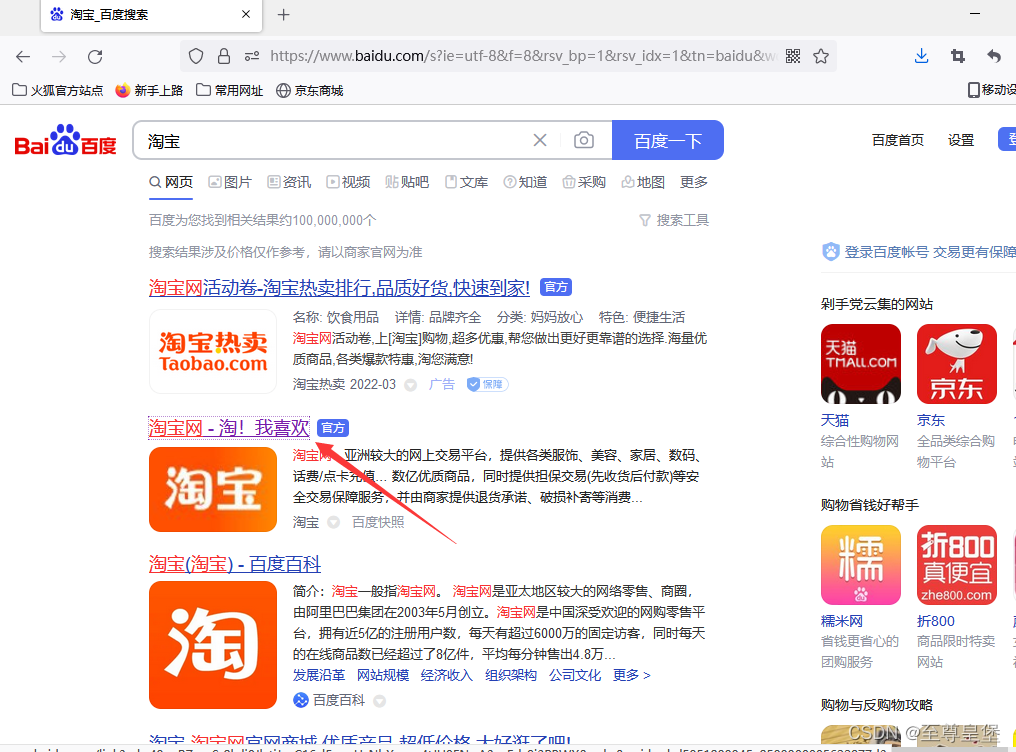The height and width of the screenshot is (752, 1016).
Task: Open 京东商城 bookmark
Action: click(x=310, y=90)
